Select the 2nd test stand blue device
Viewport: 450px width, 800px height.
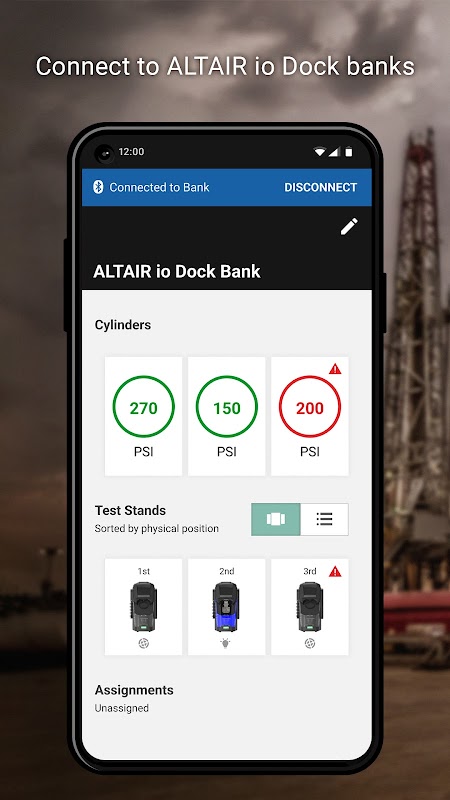coord(226,607)
